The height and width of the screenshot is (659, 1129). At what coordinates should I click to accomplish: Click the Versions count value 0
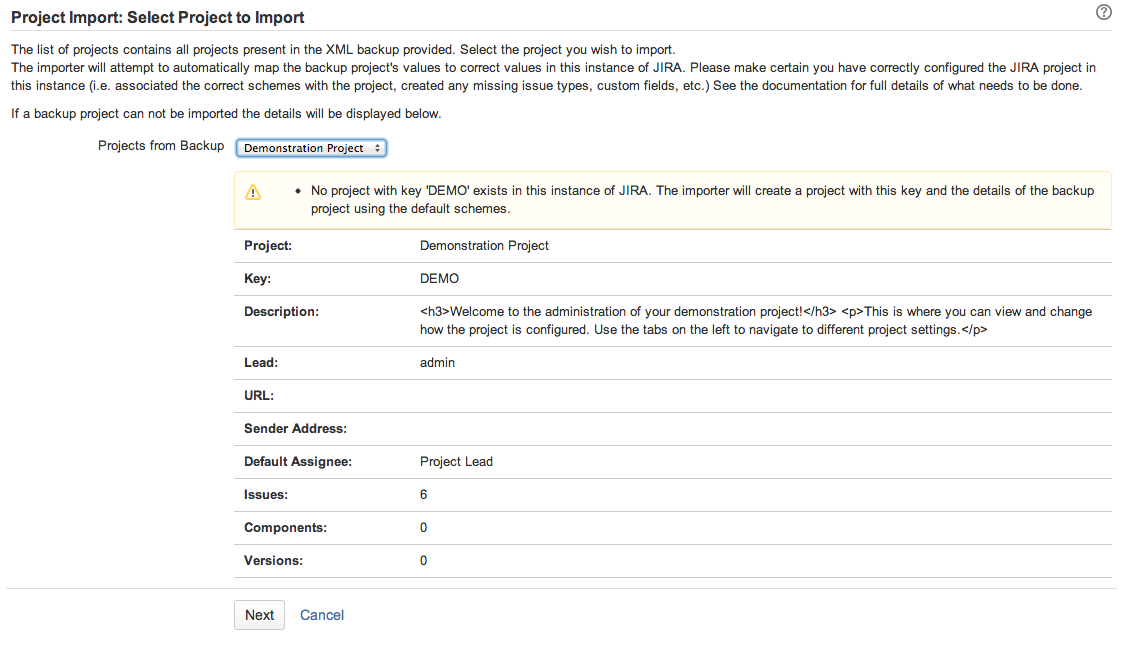(x=424, y=561)
